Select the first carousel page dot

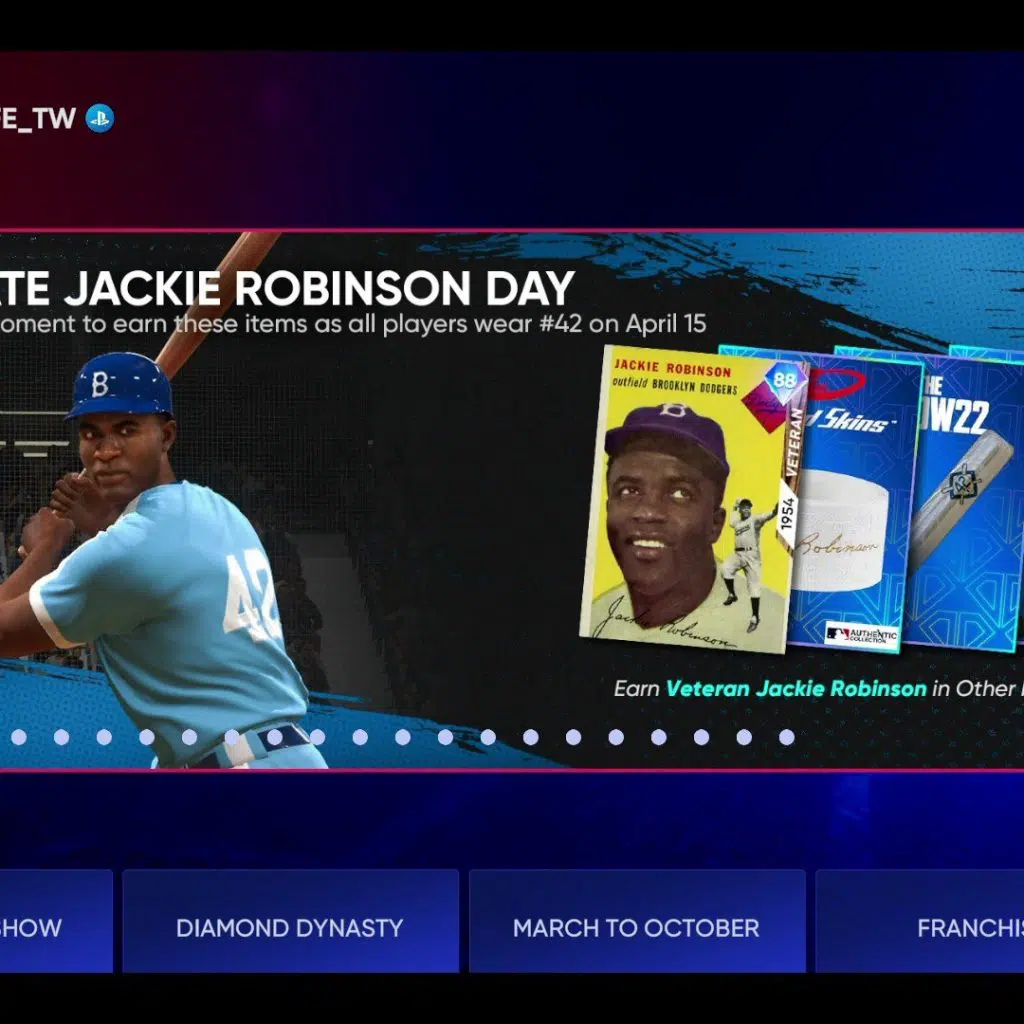pyautogui.click(x=18, y=737)
